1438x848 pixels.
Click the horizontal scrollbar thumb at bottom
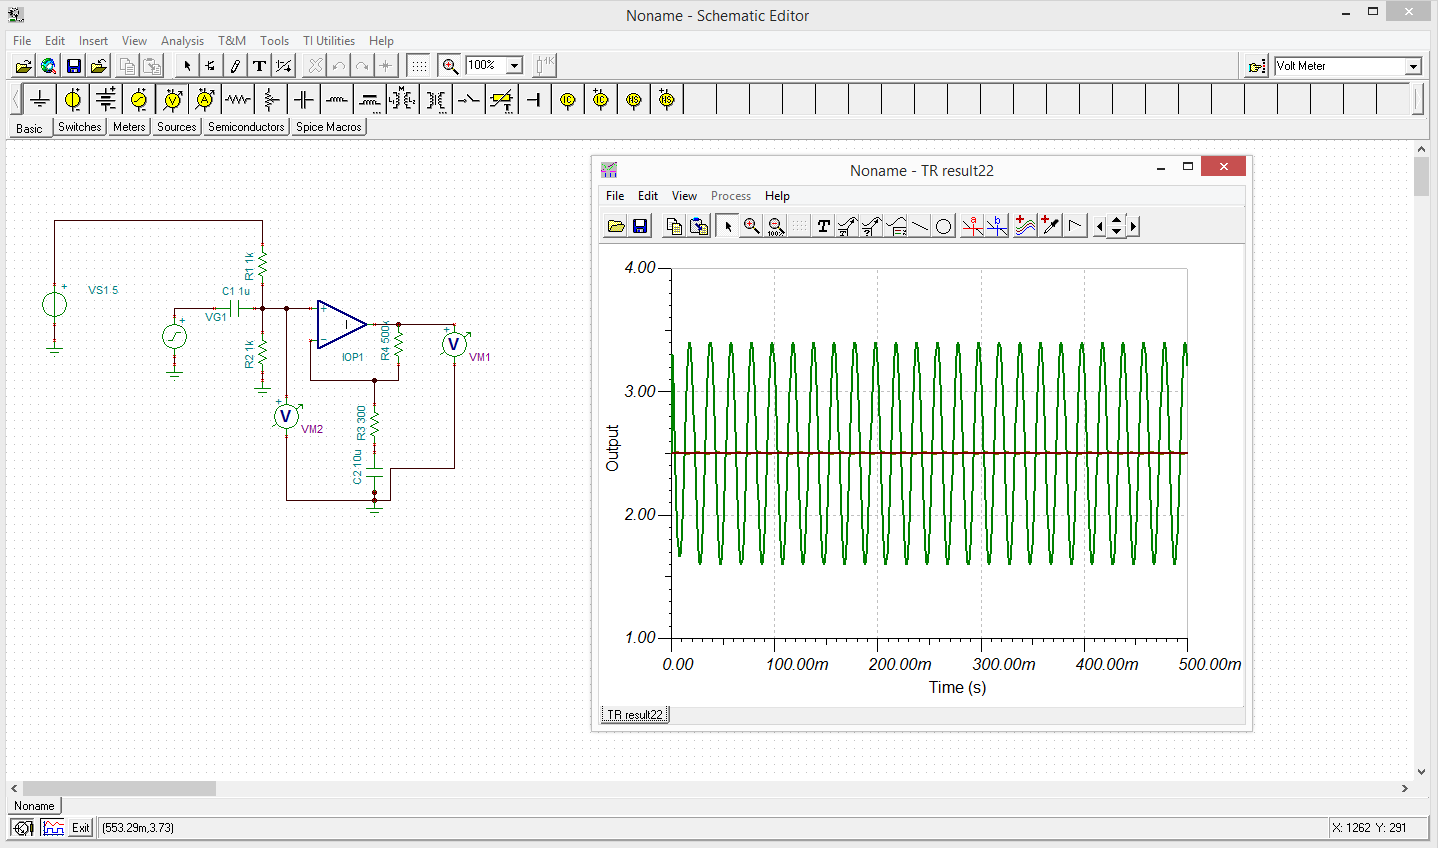(x=119, y=788)
